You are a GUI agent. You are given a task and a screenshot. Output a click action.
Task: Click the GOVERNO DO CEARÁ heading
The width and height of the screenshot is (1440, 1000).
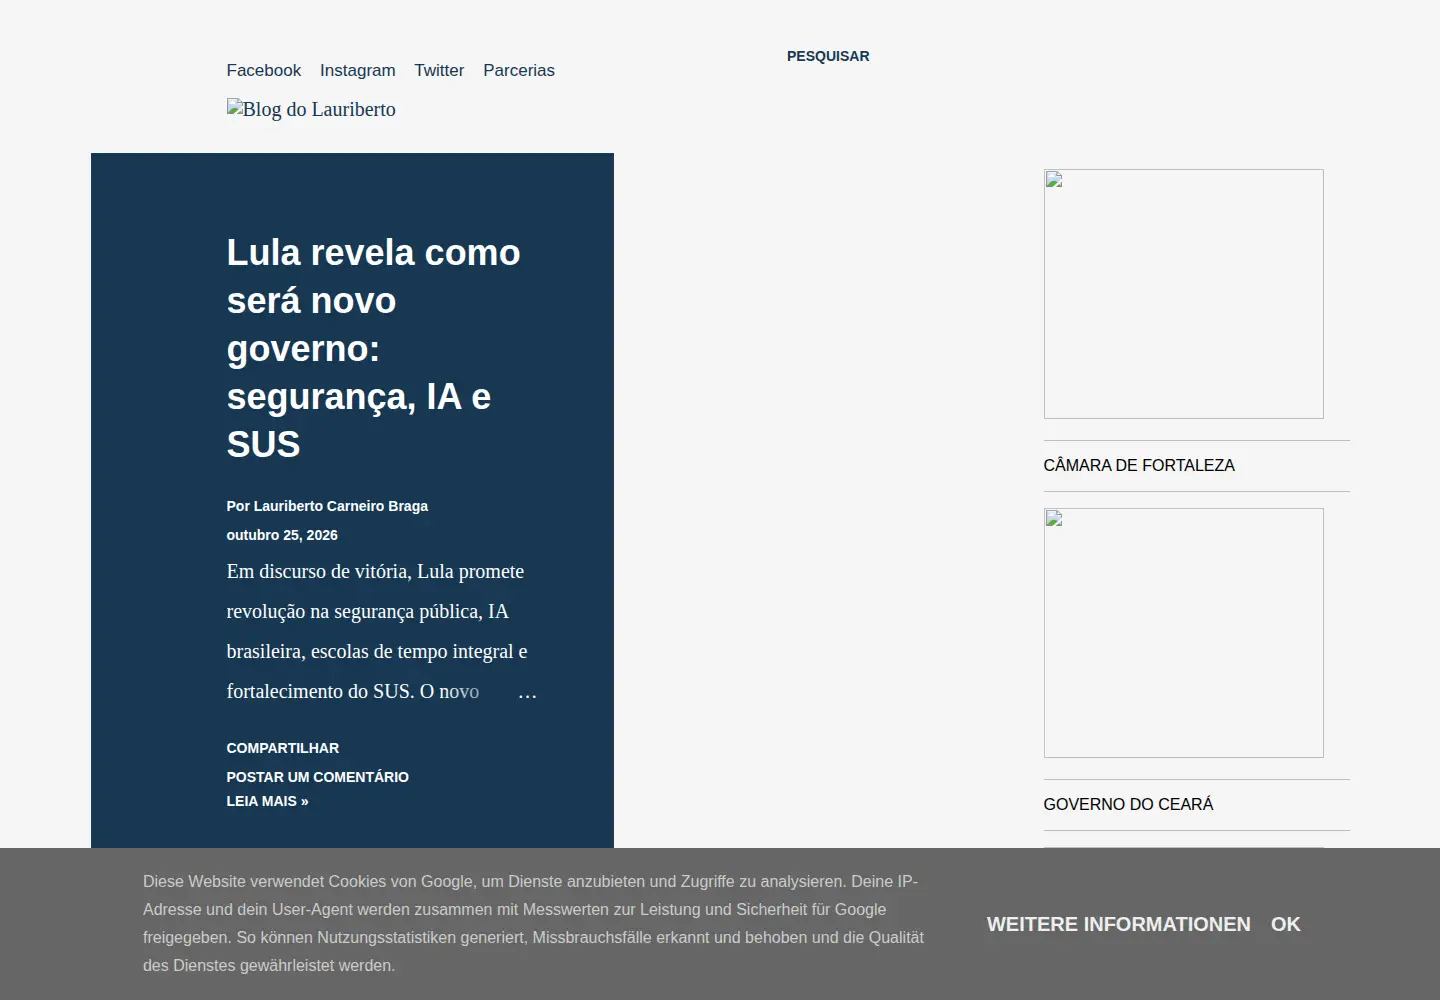[x=1128, y=804]
